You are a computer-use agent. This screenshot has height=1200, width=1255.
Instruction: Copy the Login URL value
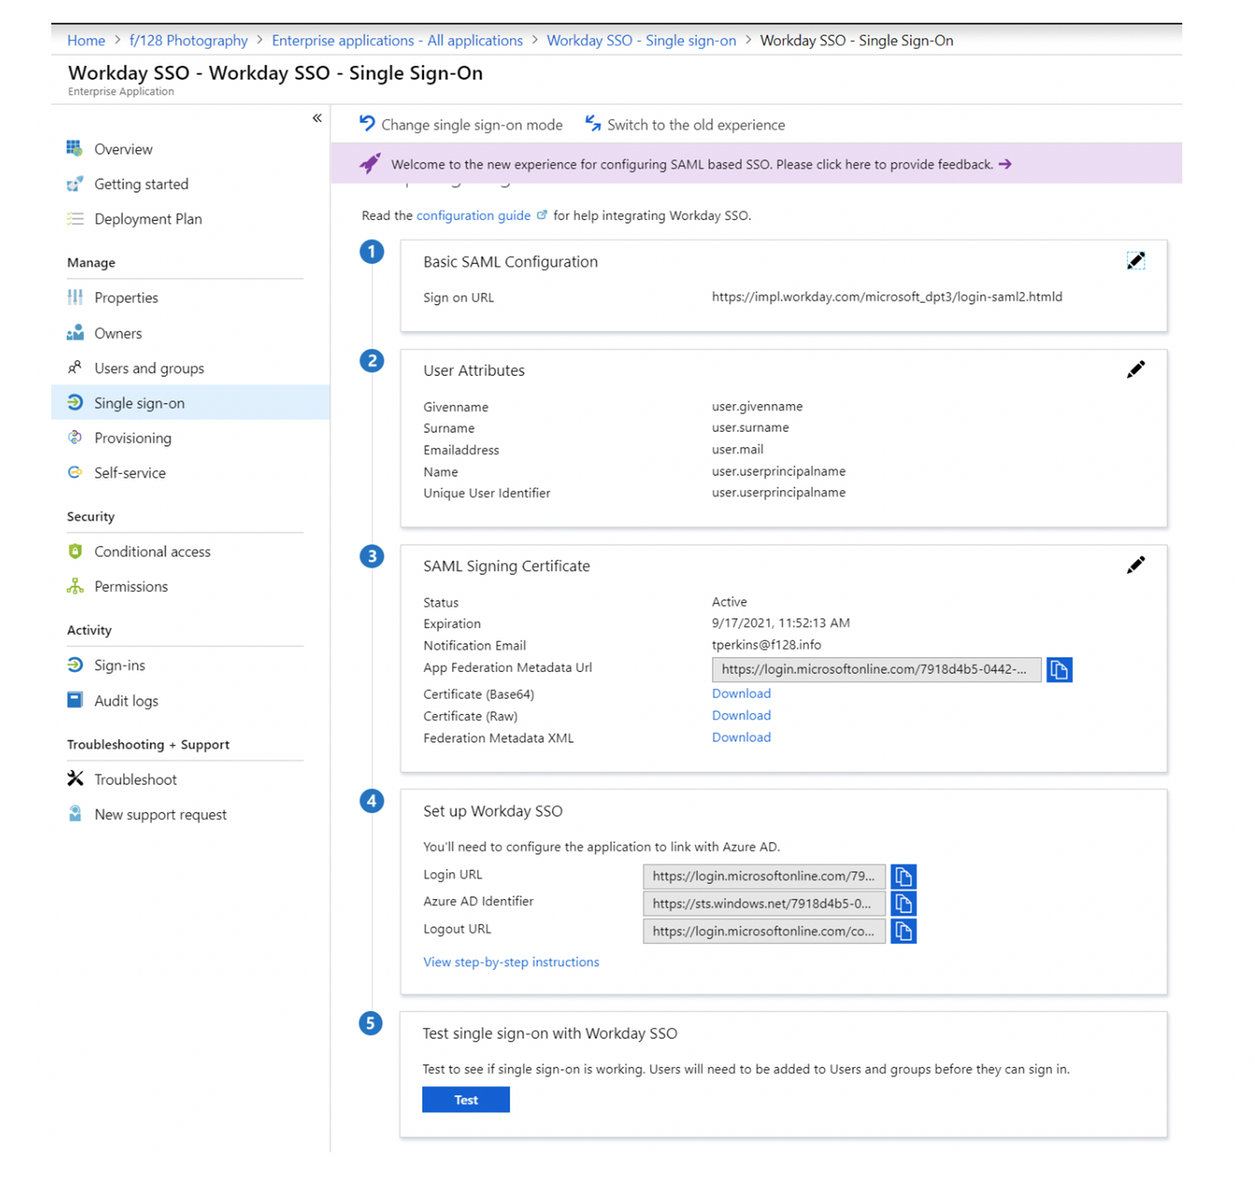point(903,876)
